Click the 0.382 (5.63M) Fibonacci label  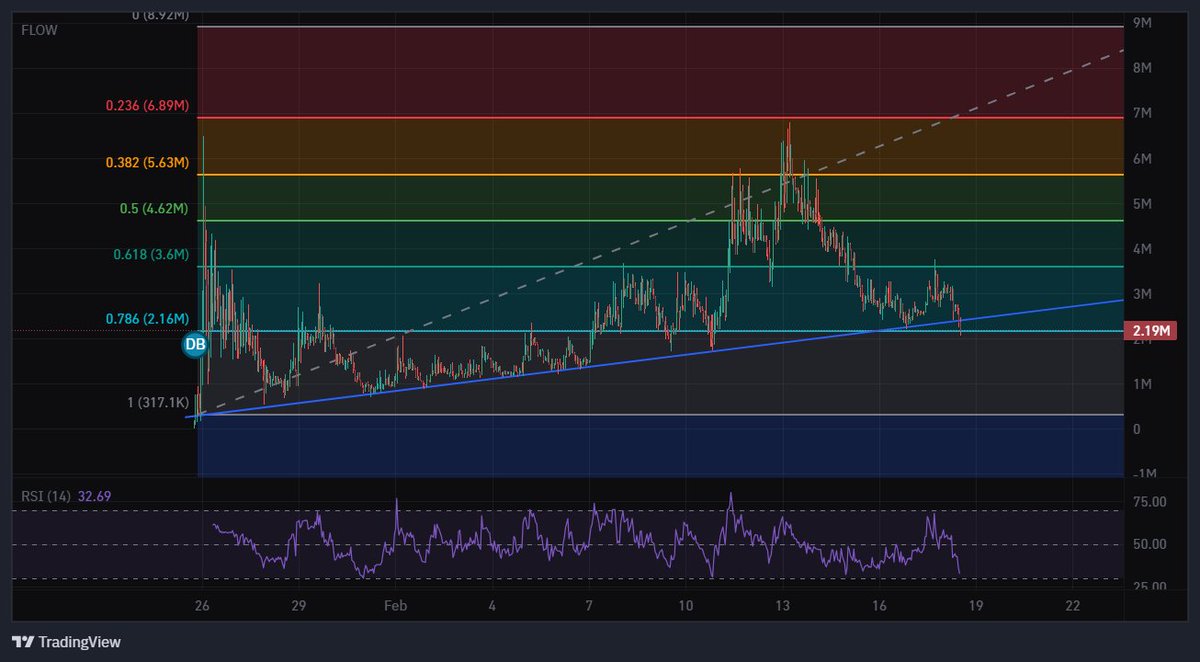147,162
